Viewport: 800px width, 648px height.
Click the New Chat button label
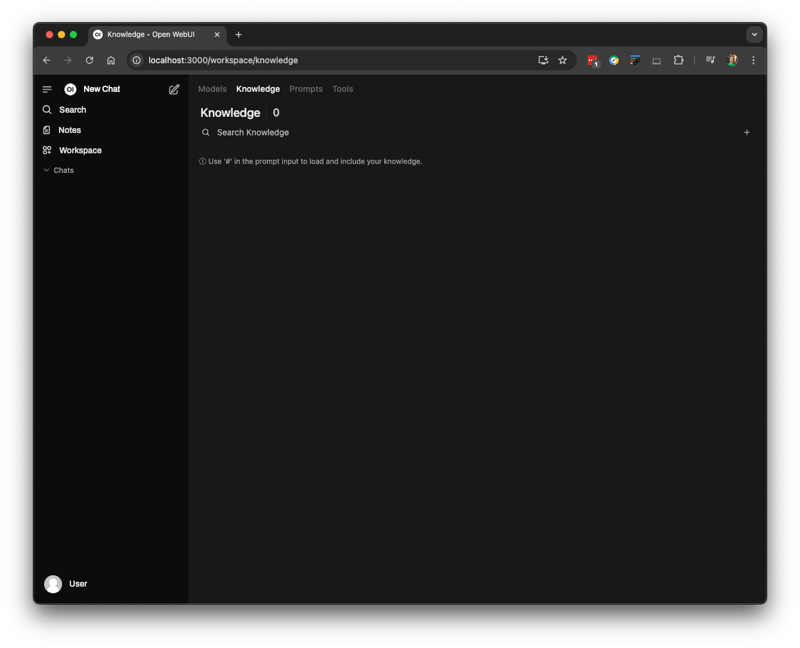point(101,89)
